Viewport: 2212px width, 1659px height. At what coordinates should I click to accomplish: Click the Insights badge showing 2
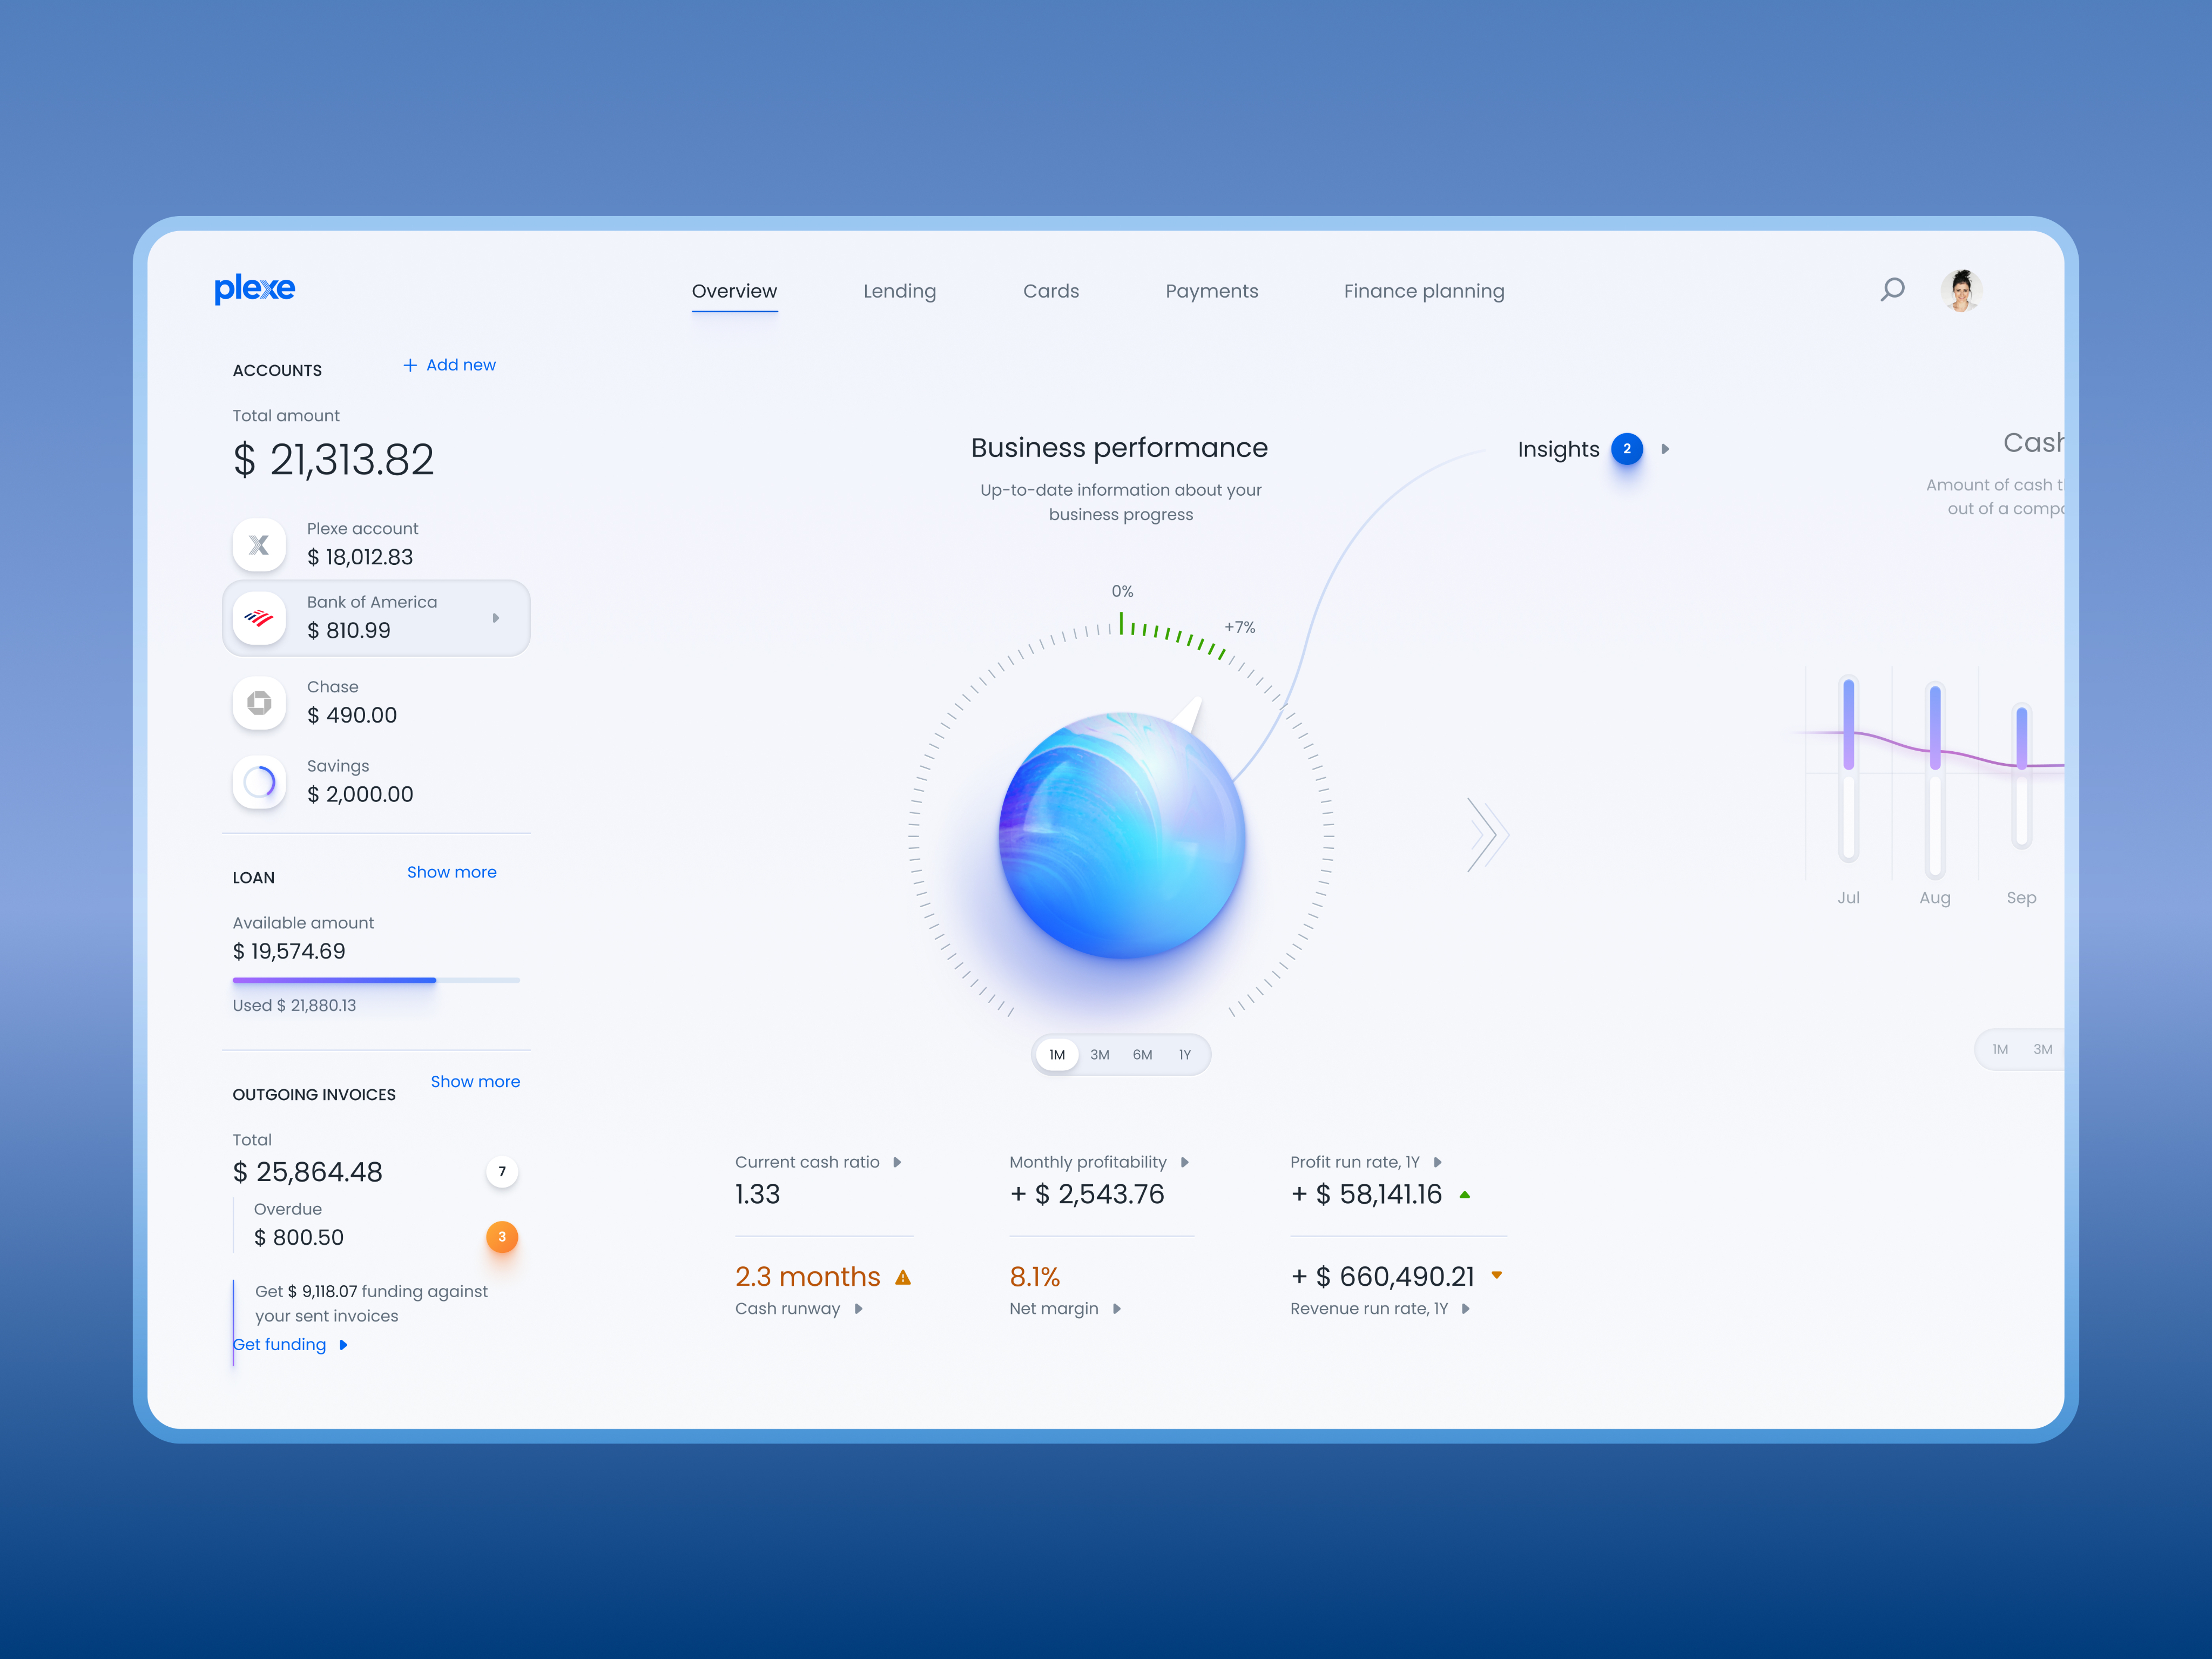click(x=1627, y=449)
